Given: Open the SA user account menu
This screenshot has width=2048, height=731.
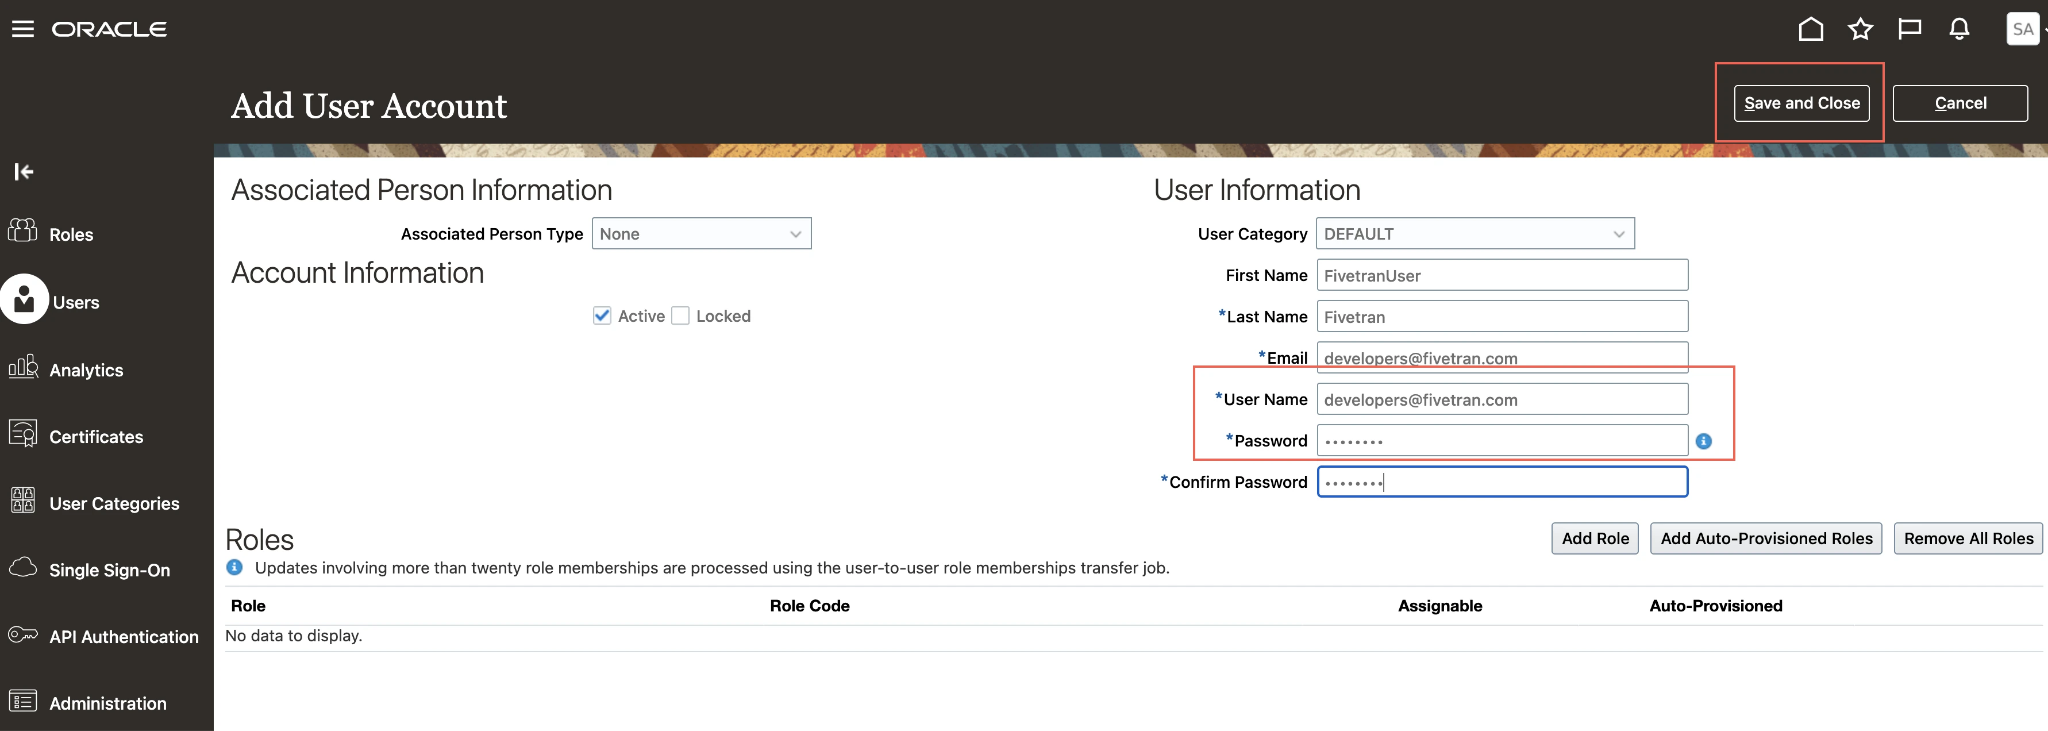Looking at the screenshot, I should click(2023, 29).
